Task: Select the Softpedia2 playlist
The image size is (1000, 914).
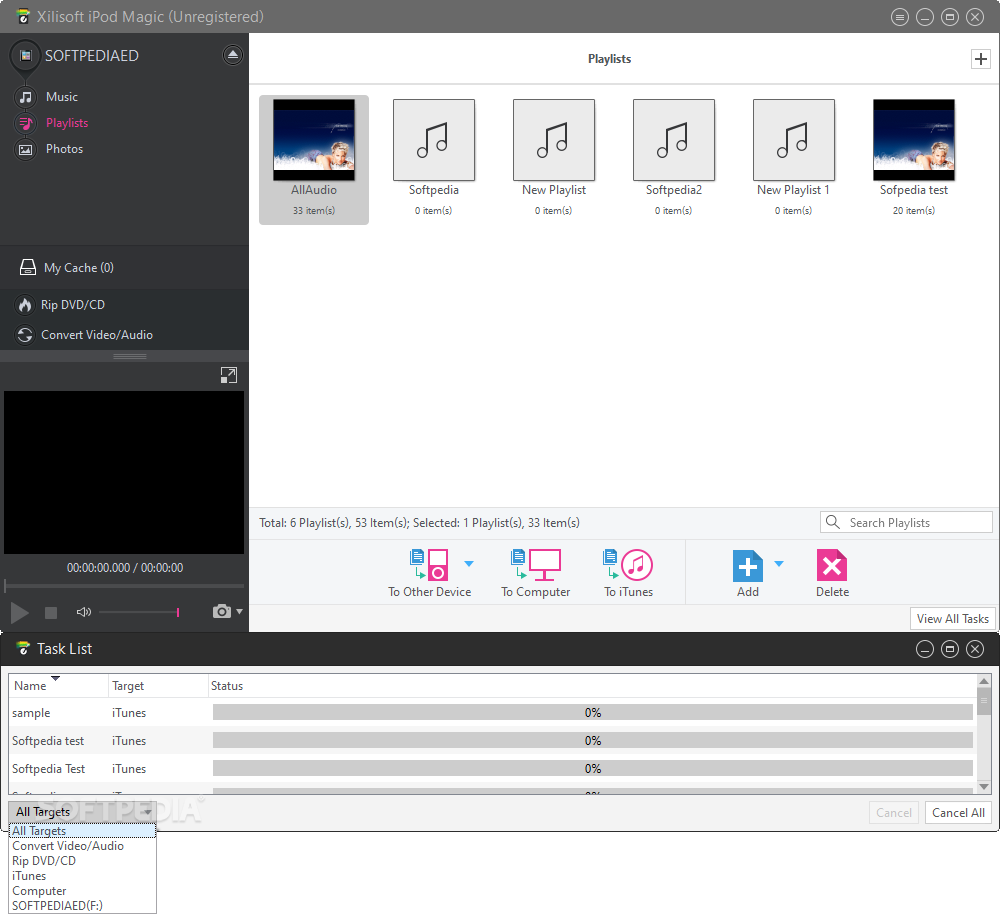Action: tap(673, 158)
